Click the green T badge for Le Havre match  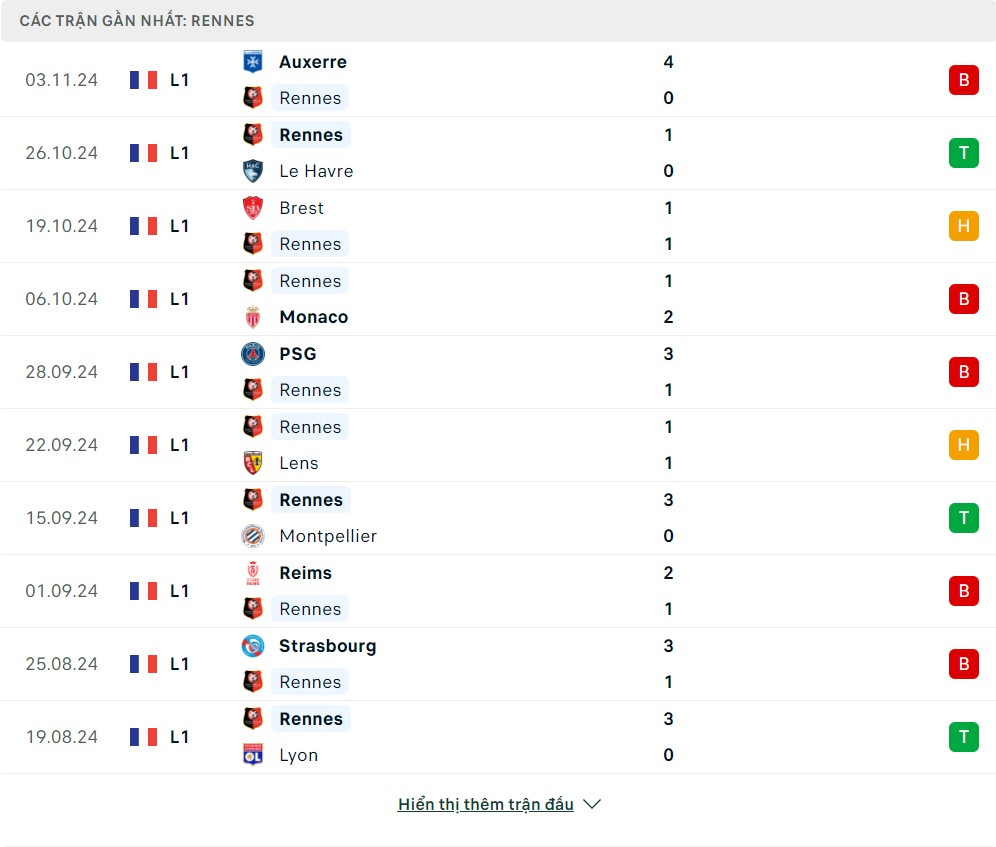coord(963,153)
